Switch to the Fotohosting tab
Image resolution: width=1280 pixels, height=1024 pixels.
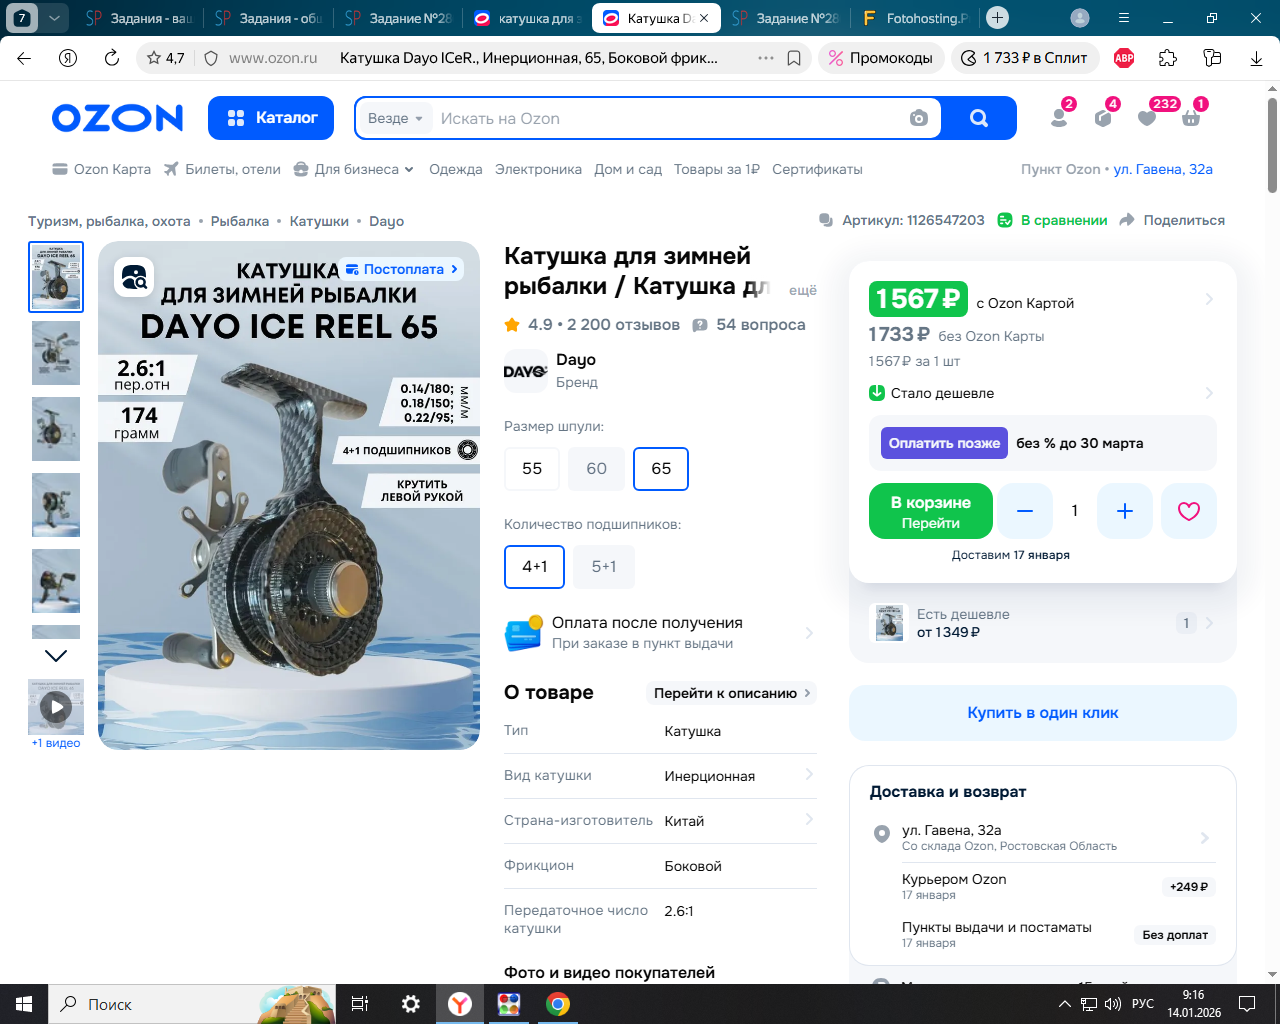[916, 18]
